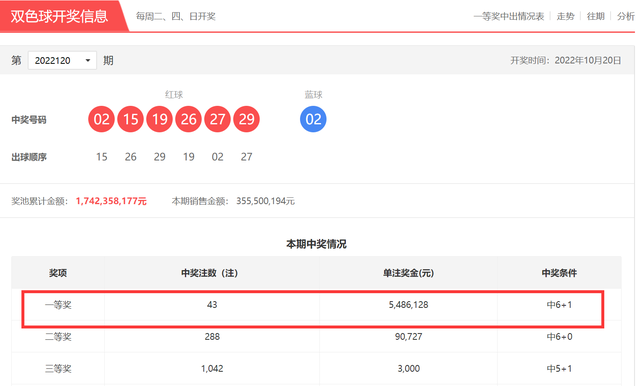Screen dimensions: 640x386
Task: Click the dropdown arrow beside 2022120
Action: click(x=88, y=60)
